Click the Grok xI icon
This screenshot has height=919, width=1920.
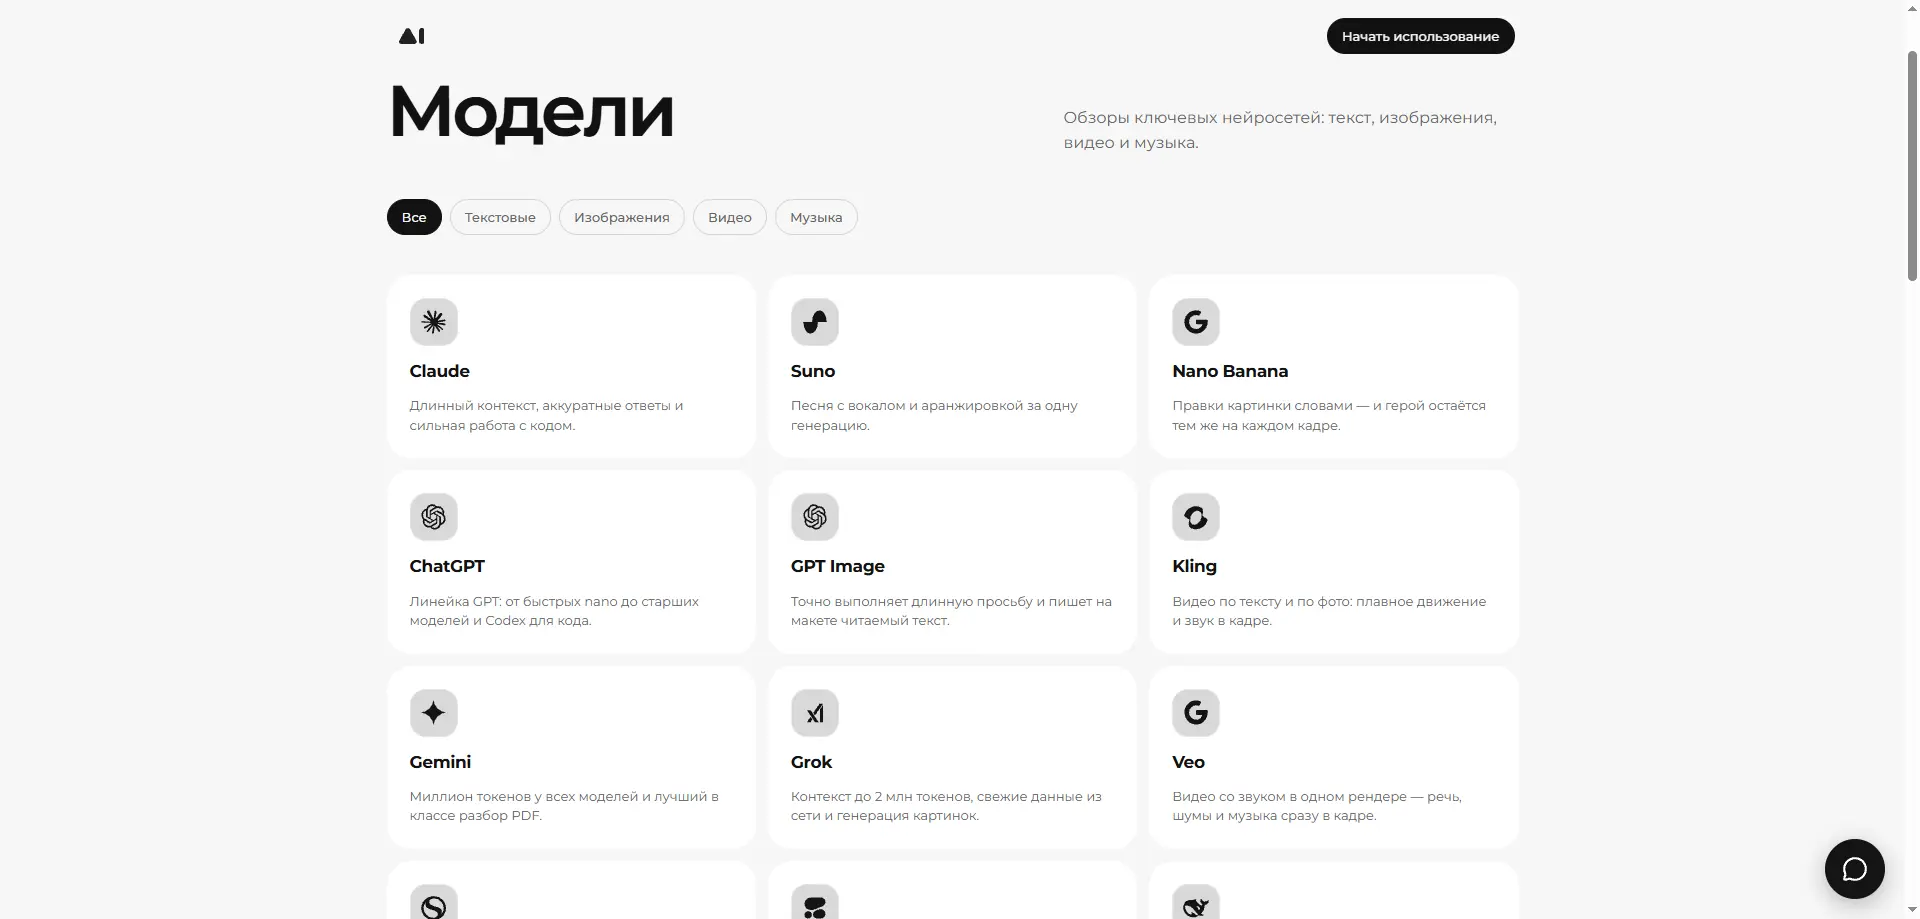(x=815, y=713)
